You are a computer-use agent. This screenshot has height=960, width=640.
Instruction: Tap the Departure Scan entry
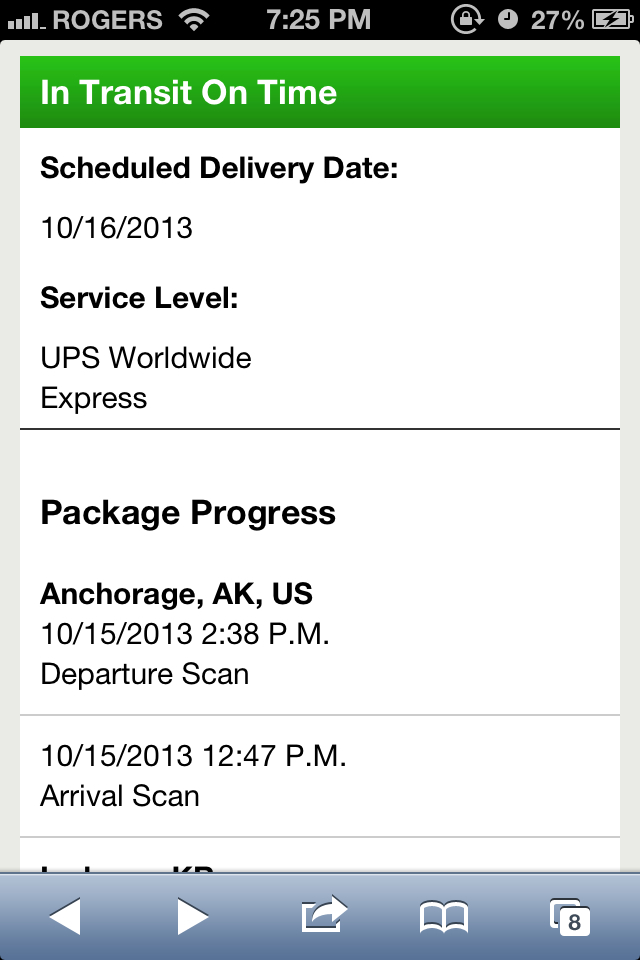(144, 674)
